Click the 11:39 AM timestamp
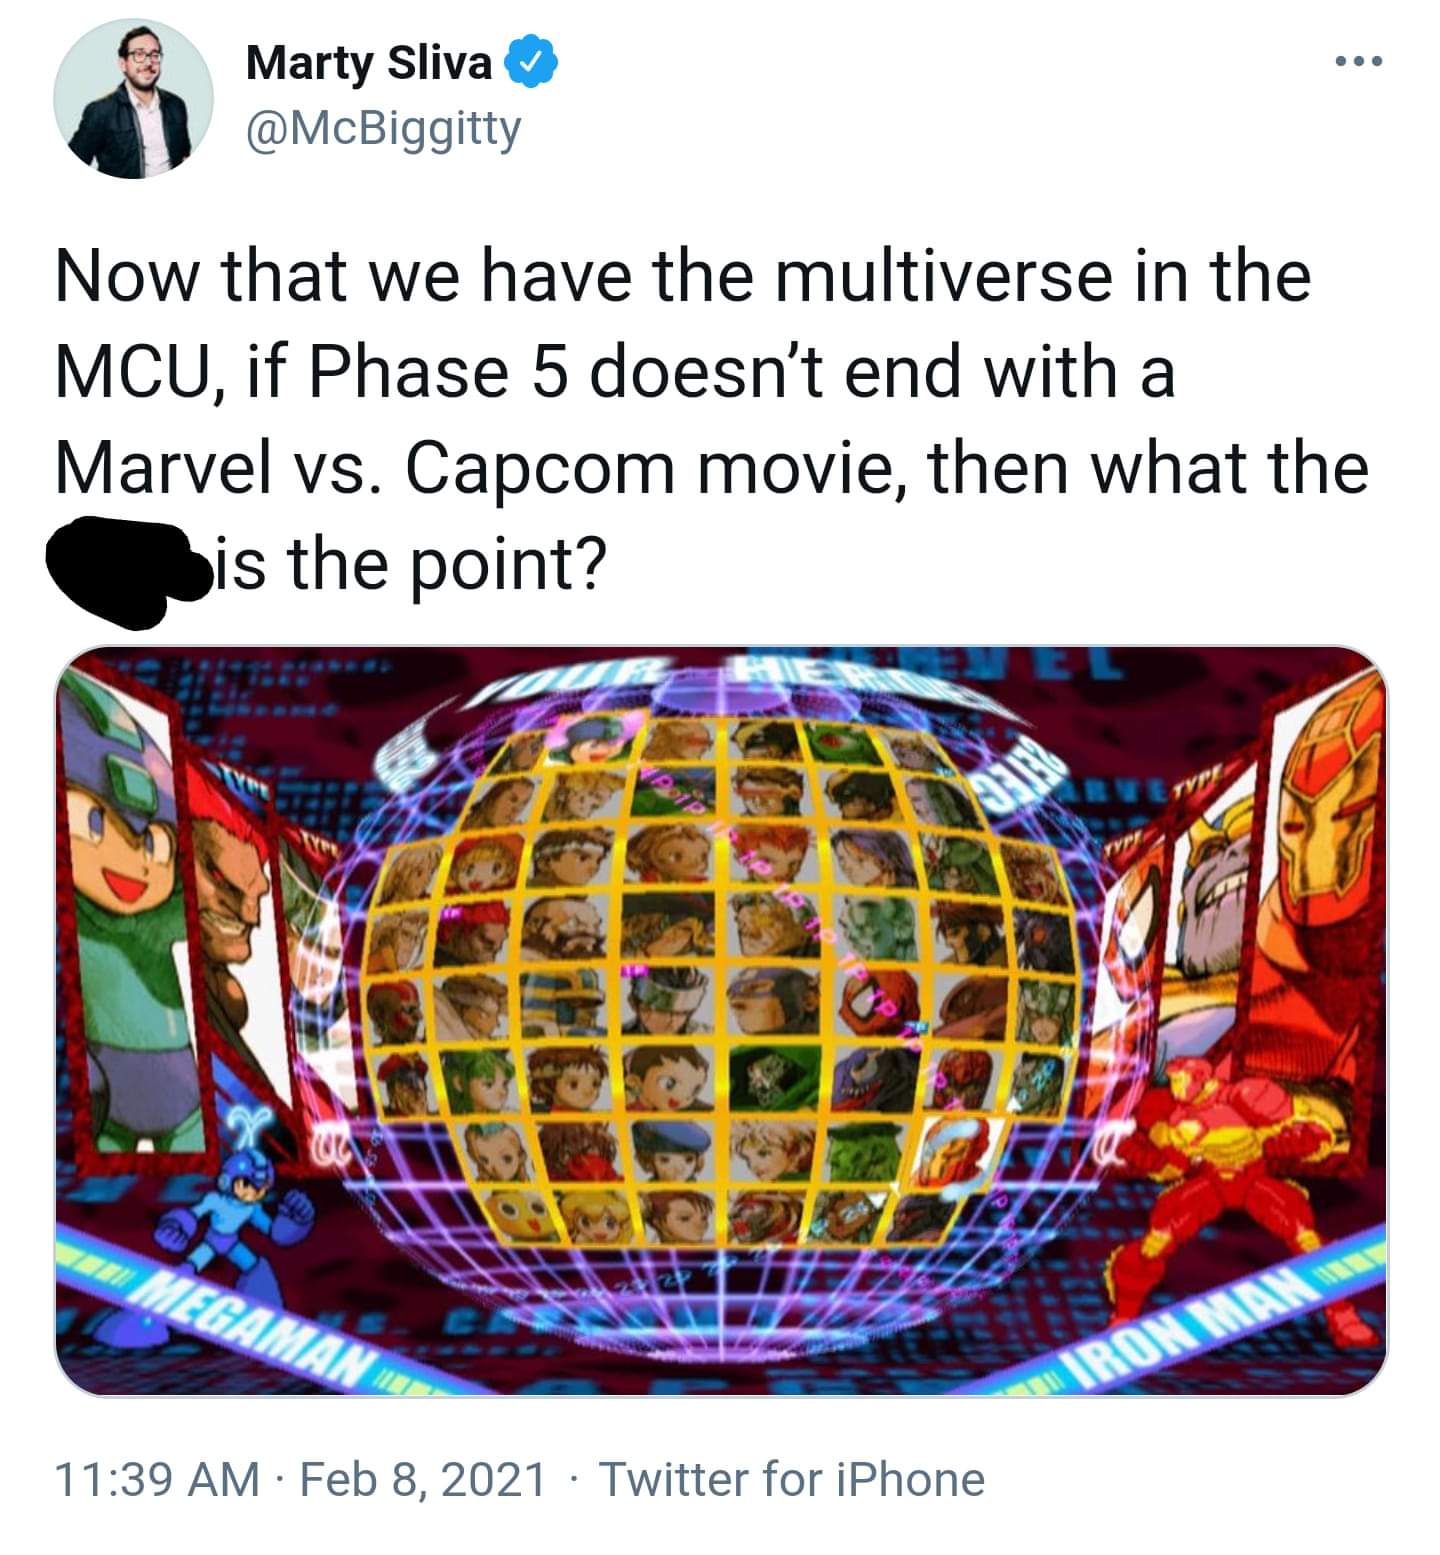 [157, 1479]
